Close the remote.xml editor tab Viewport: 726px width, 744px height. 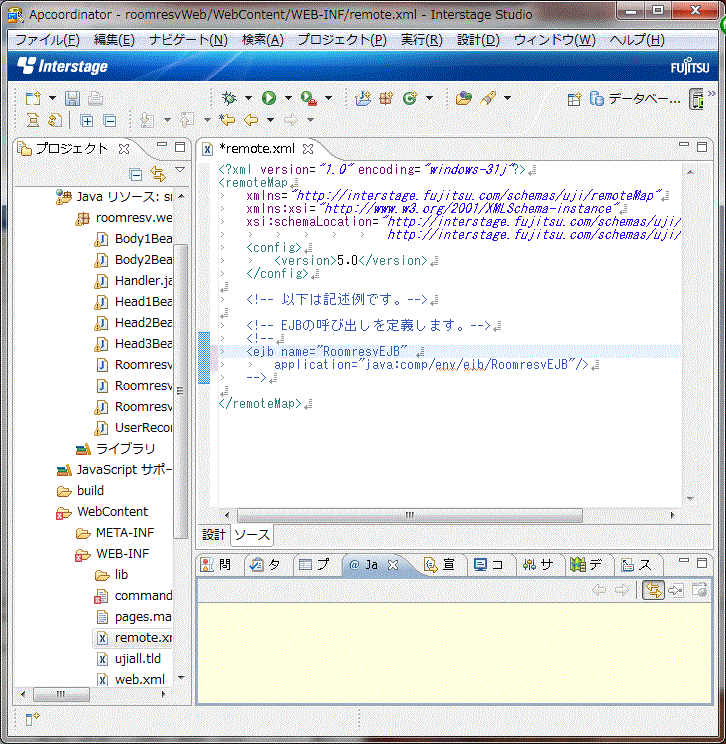[308, 149]
